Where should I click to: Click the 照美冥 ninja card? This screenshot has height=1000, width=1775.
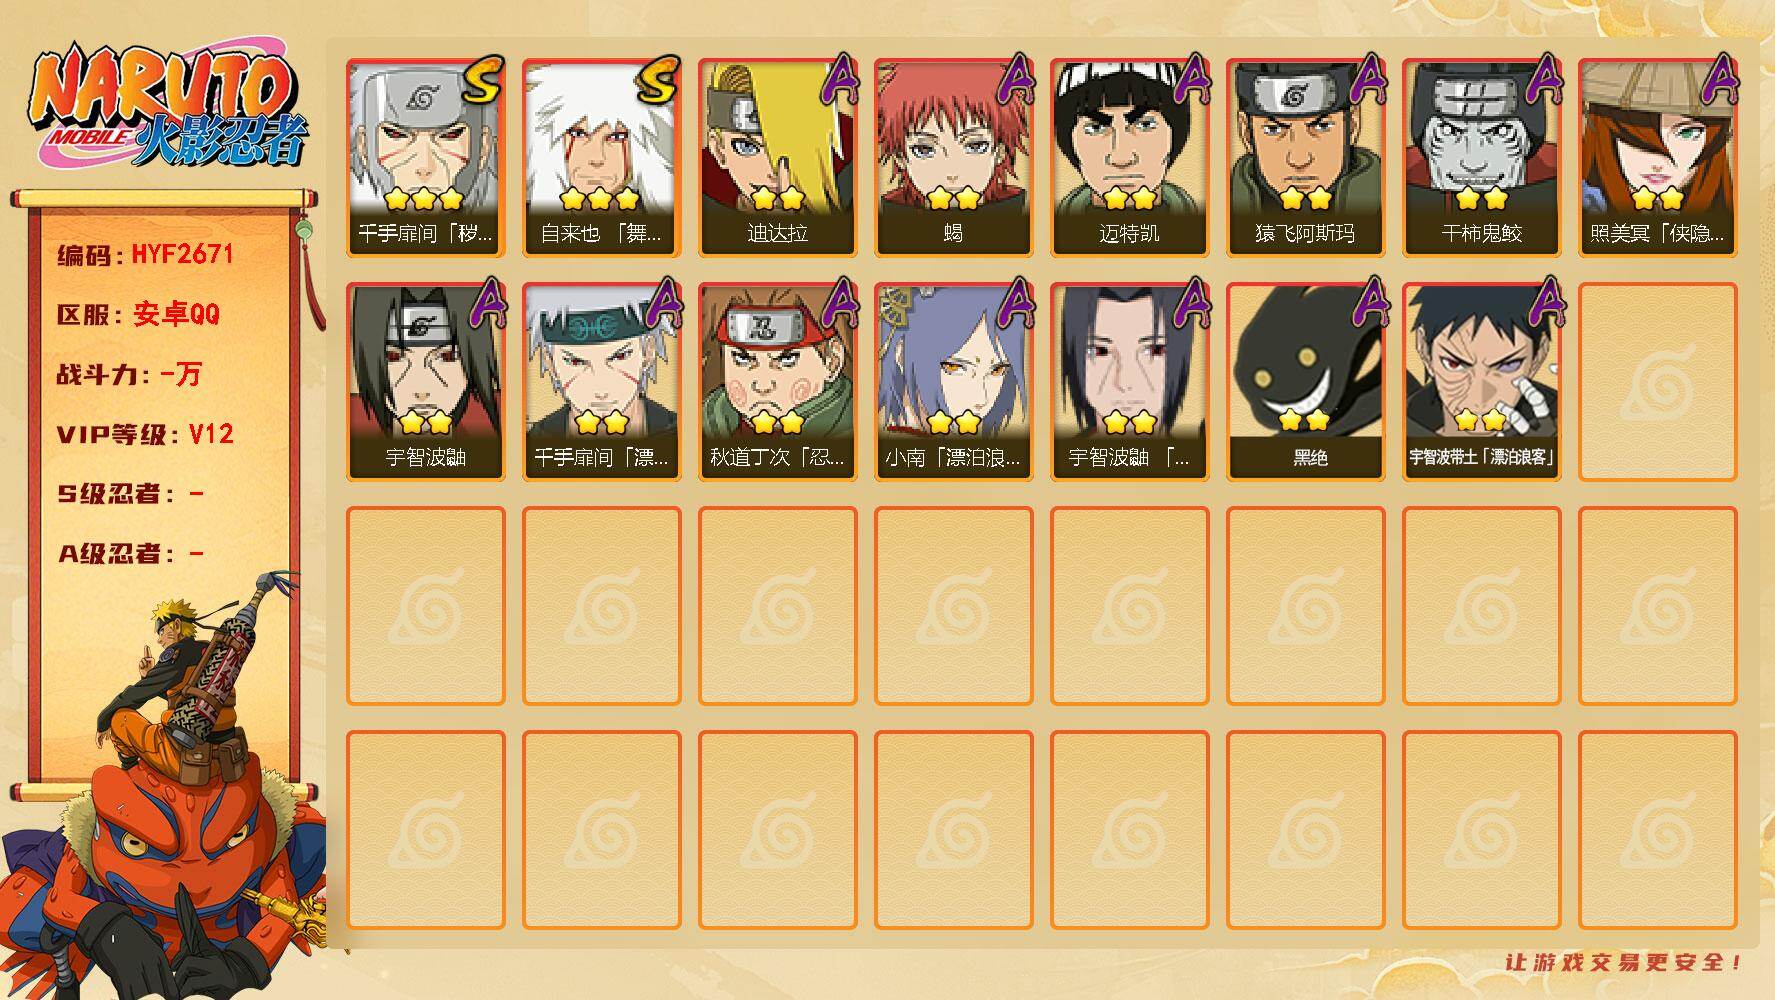pyautogui.click(x=1657, y=158)
